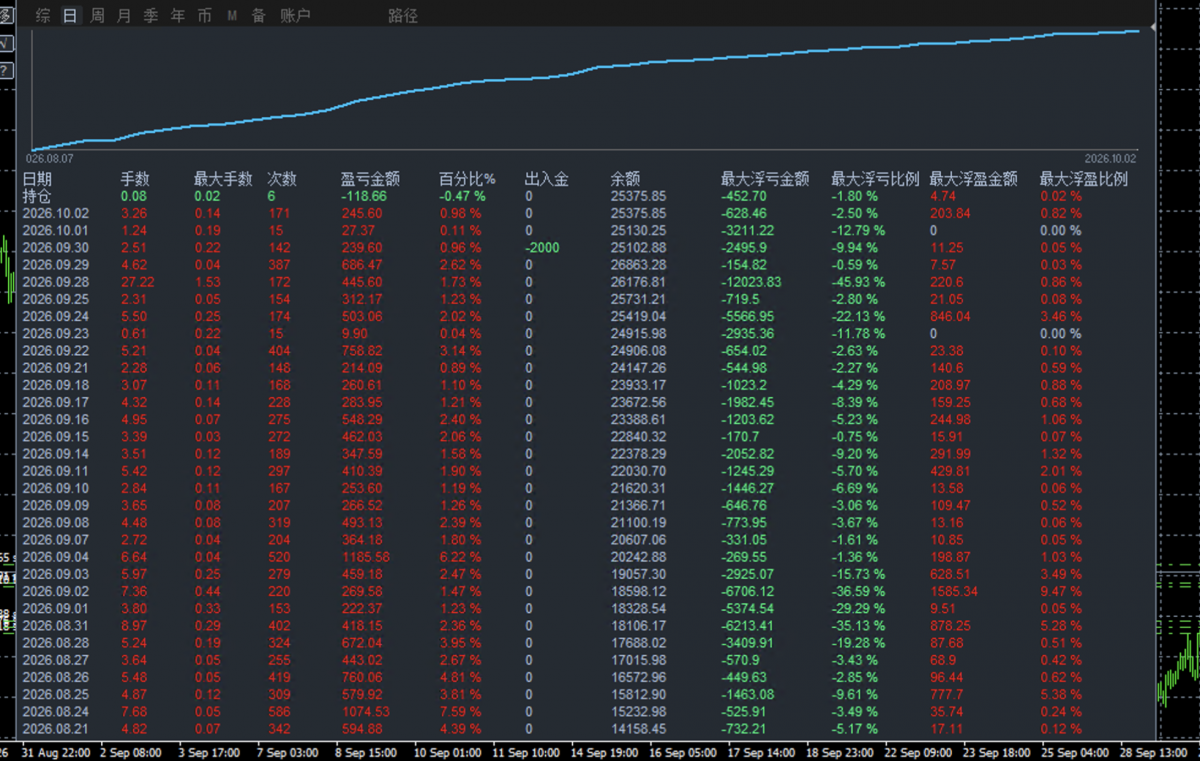This screenshot has width=1200, height=761.
Task: Click the 盈亏金额 column header
Action: point(370,179)
